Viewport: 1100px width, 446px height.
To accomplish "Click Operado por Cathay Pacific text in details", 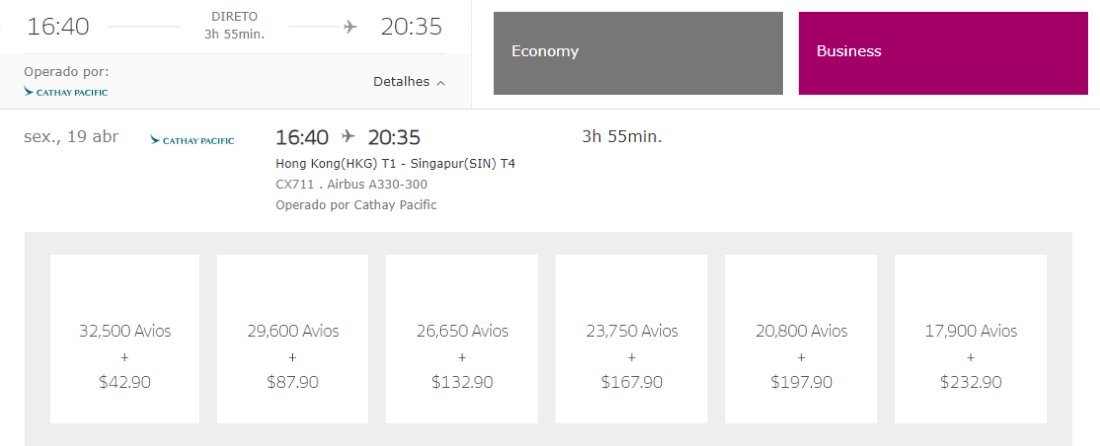I will [x=356, y=205].
